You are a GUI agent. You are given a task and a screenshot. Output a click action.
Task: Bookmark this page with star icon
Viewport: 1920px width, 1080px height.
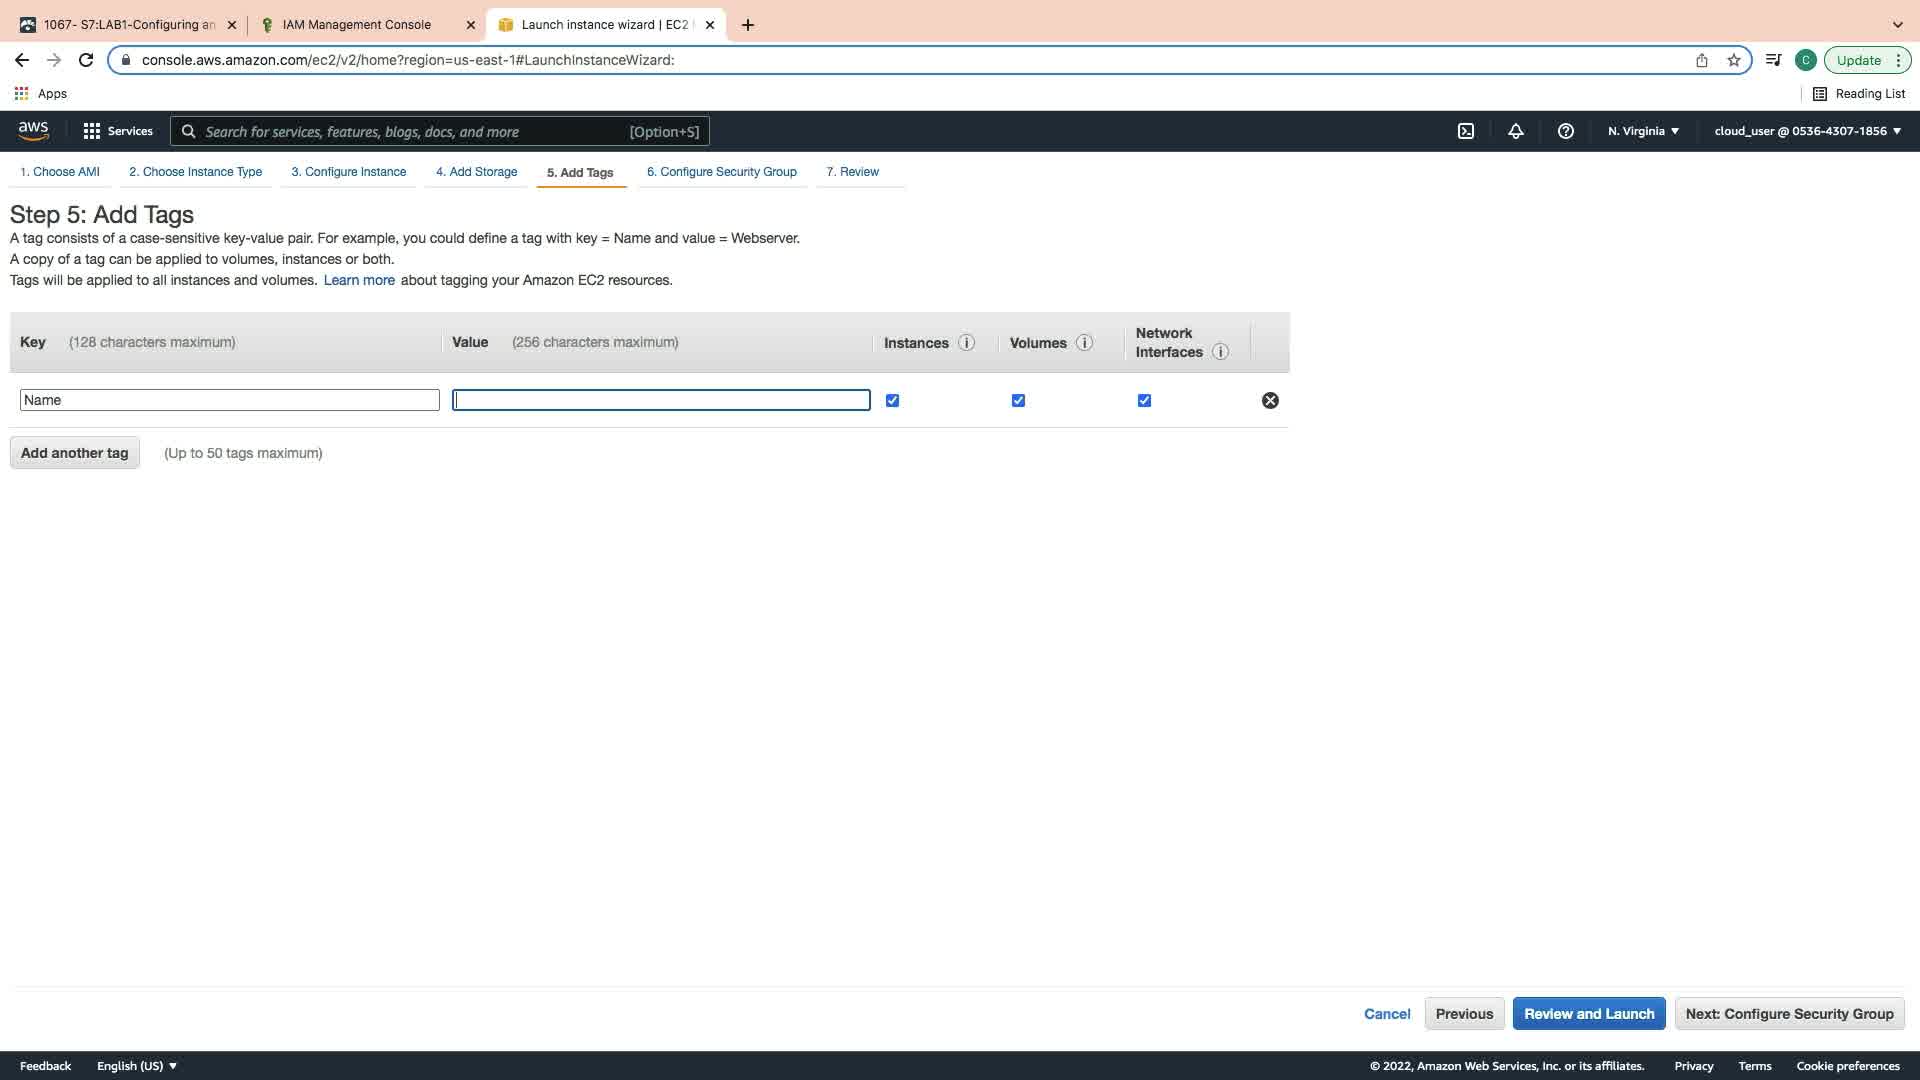tap(1734, 60)
